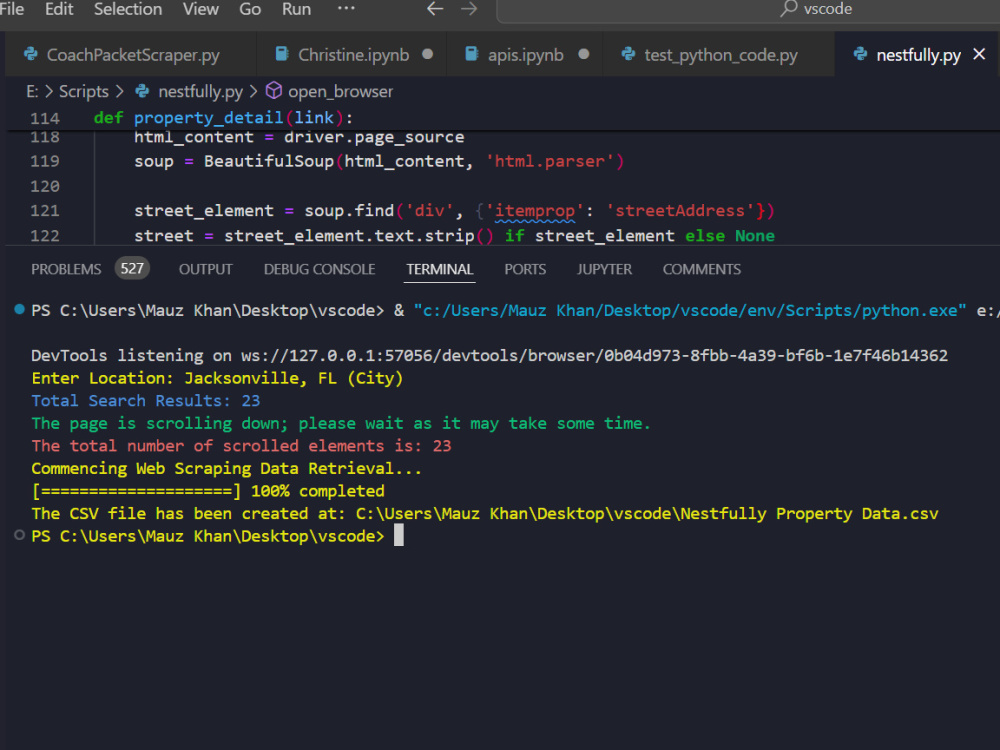
Task: Click line number 121 in gutter
Action: point(45,211)
